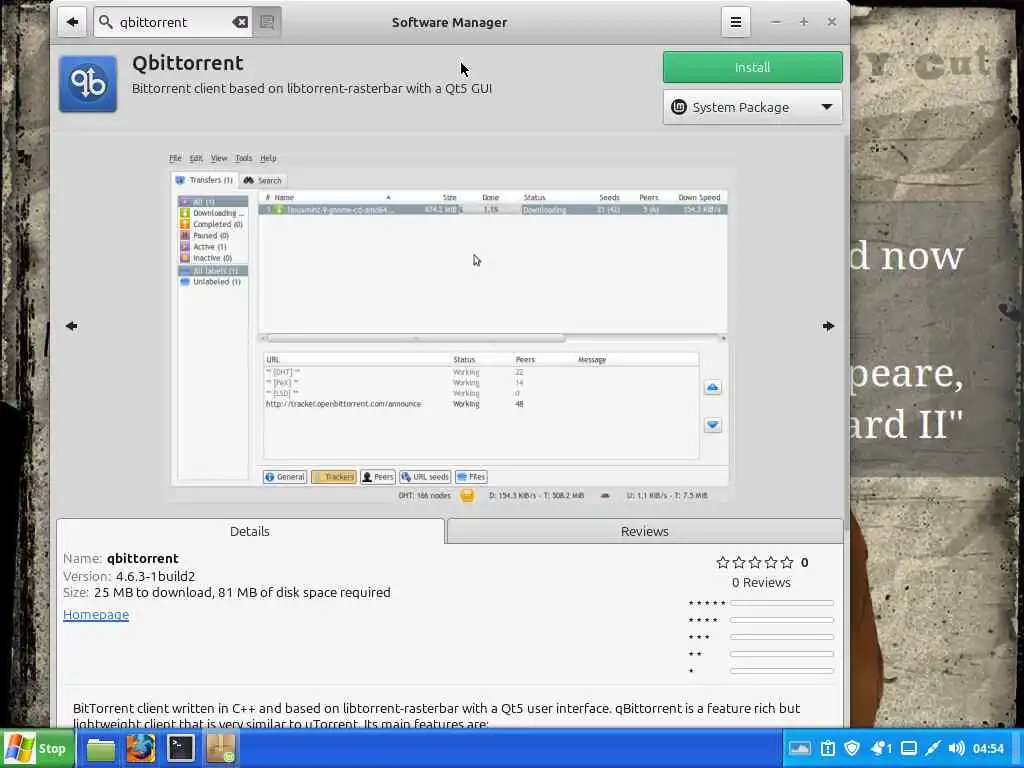Click the Qbittorrent app logo

click(88, 84)
